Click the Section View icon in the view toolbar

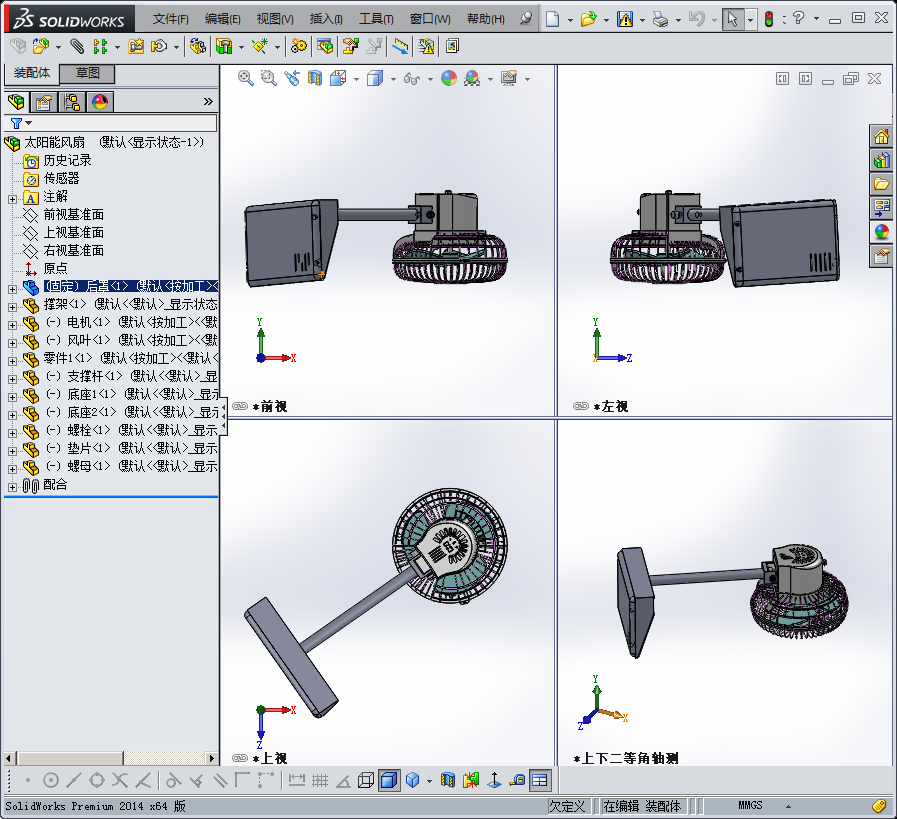pos(315,78)
